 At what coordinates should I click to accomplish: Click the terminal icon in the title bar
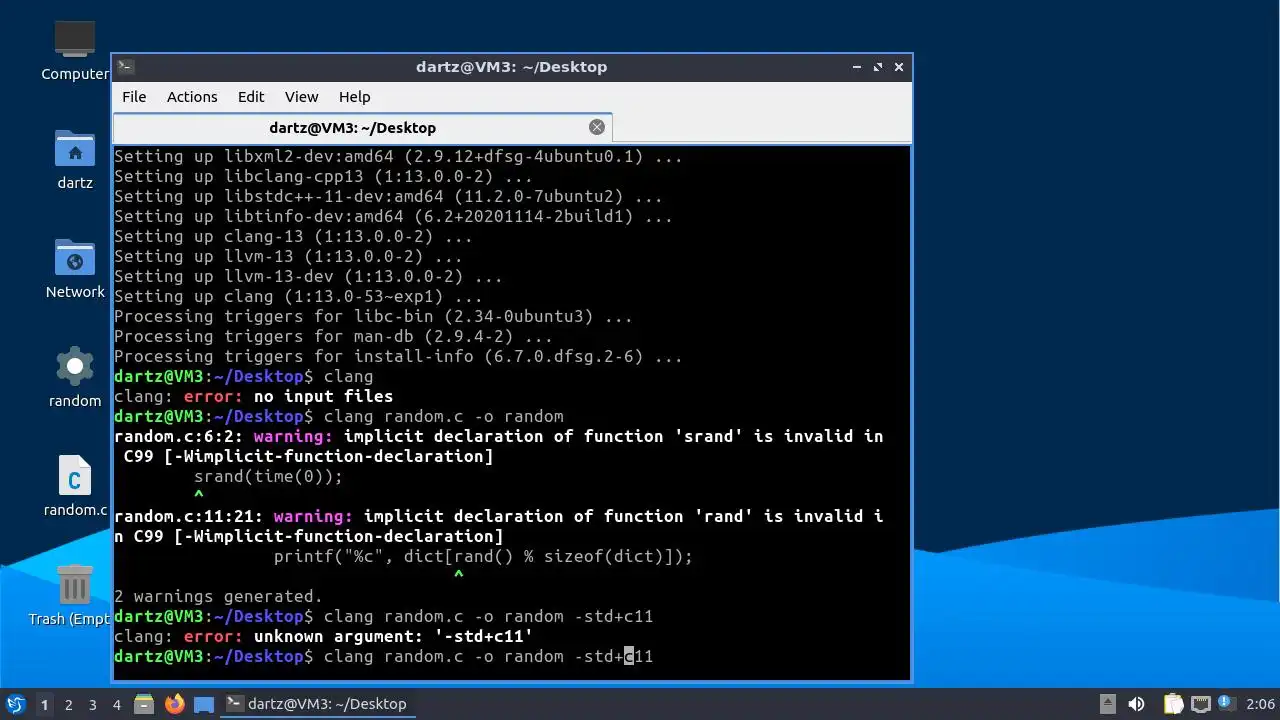[125, 67]
